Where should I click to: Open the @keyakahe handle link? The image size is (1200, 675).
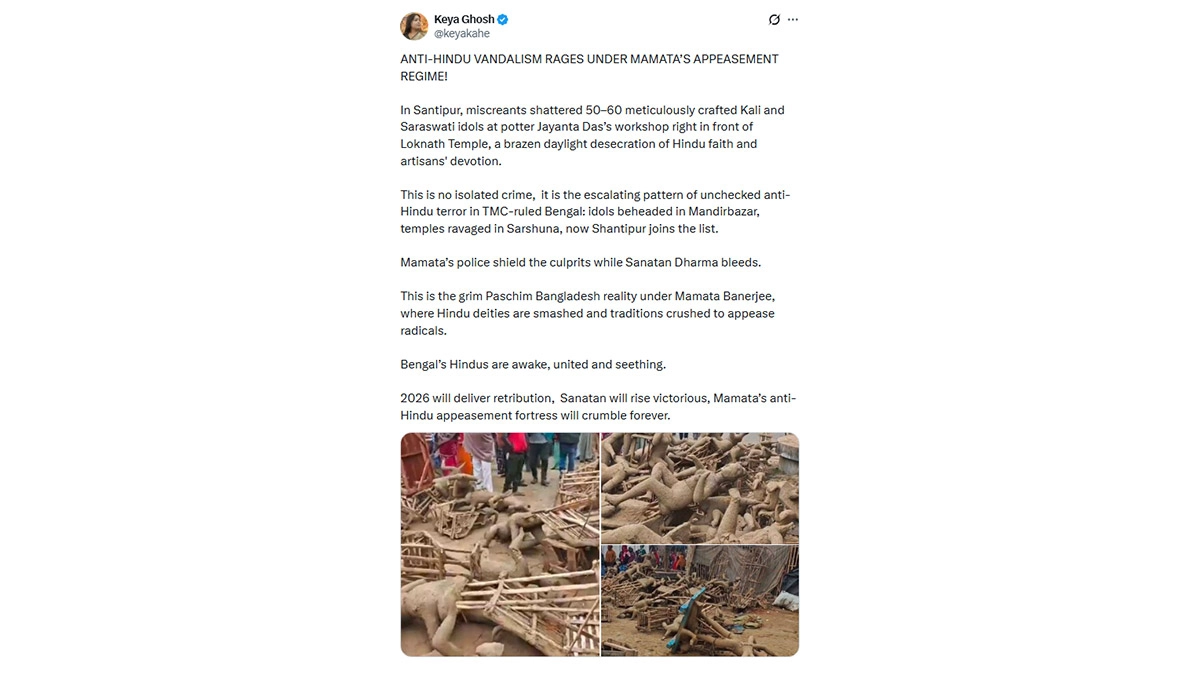[462, 34]
